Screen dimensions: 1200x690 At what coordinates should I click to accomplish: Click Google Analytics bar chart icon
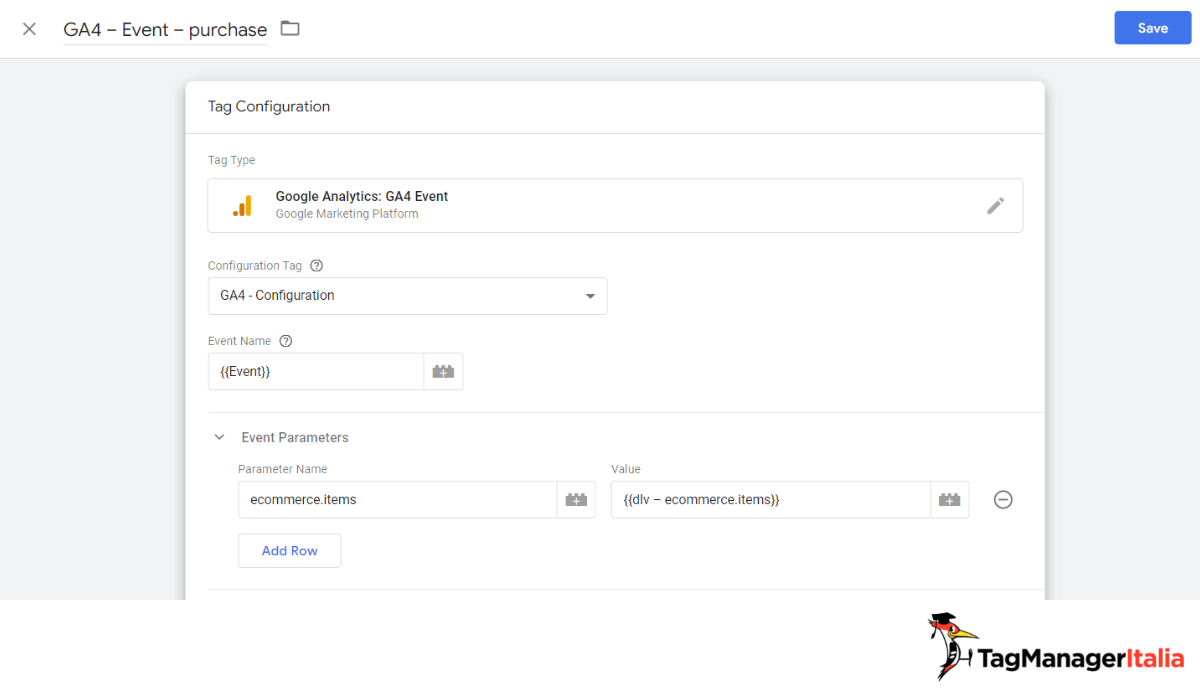point(242,206)
